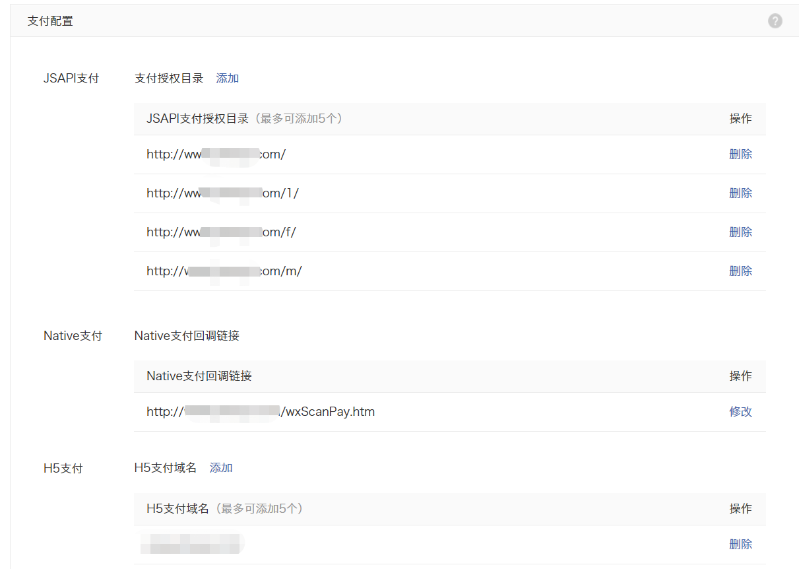Delete the directory ending in com/
799x569 pixels.
point(740,154)
